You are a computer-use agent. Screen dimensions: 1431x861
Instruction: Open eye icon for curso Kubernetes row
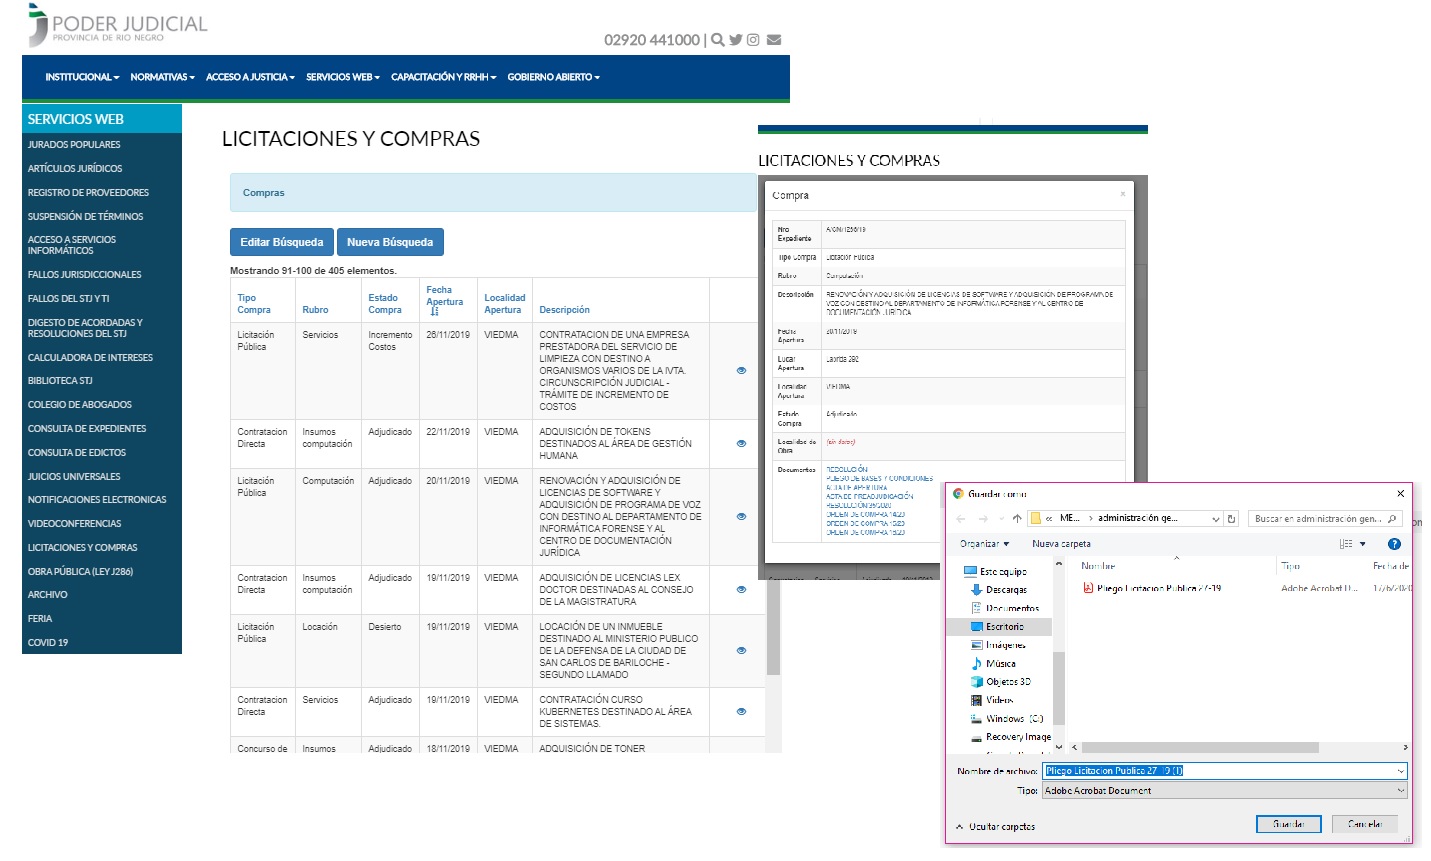pos(741,712)
